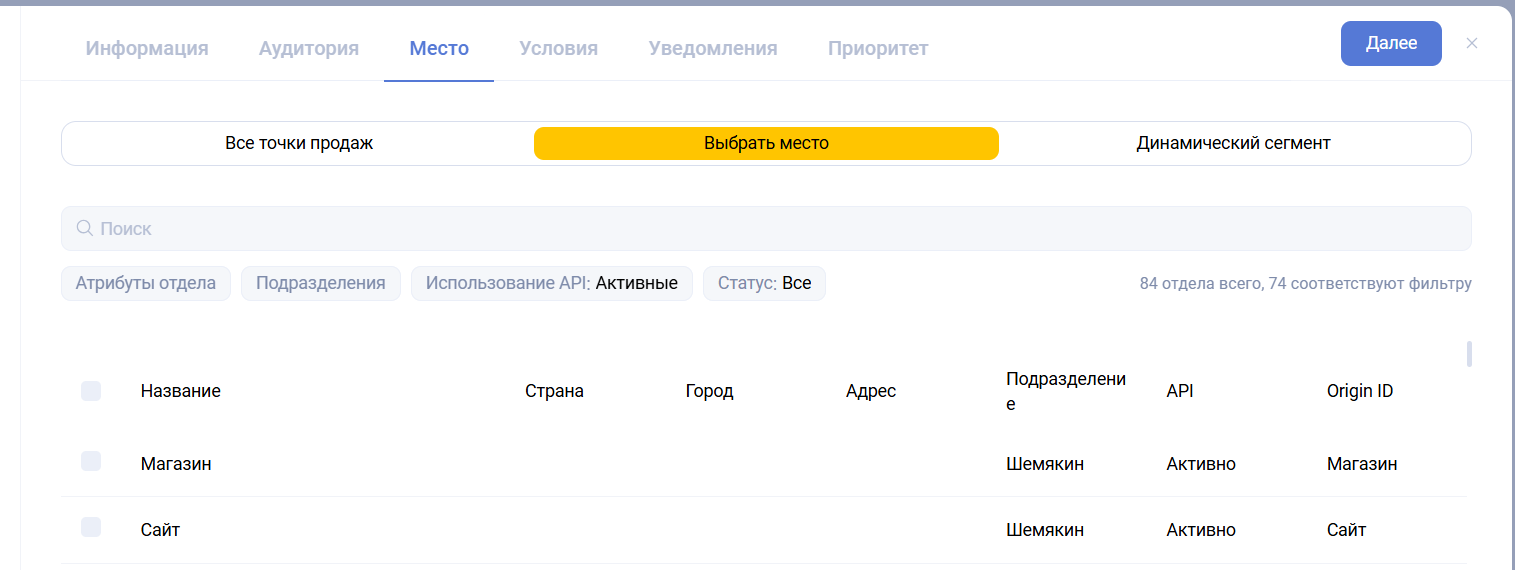The height and width of the screenshot is (570, 1515).
Task: Choose the Динамический сегмент option
Action: tap(1233, 143)
